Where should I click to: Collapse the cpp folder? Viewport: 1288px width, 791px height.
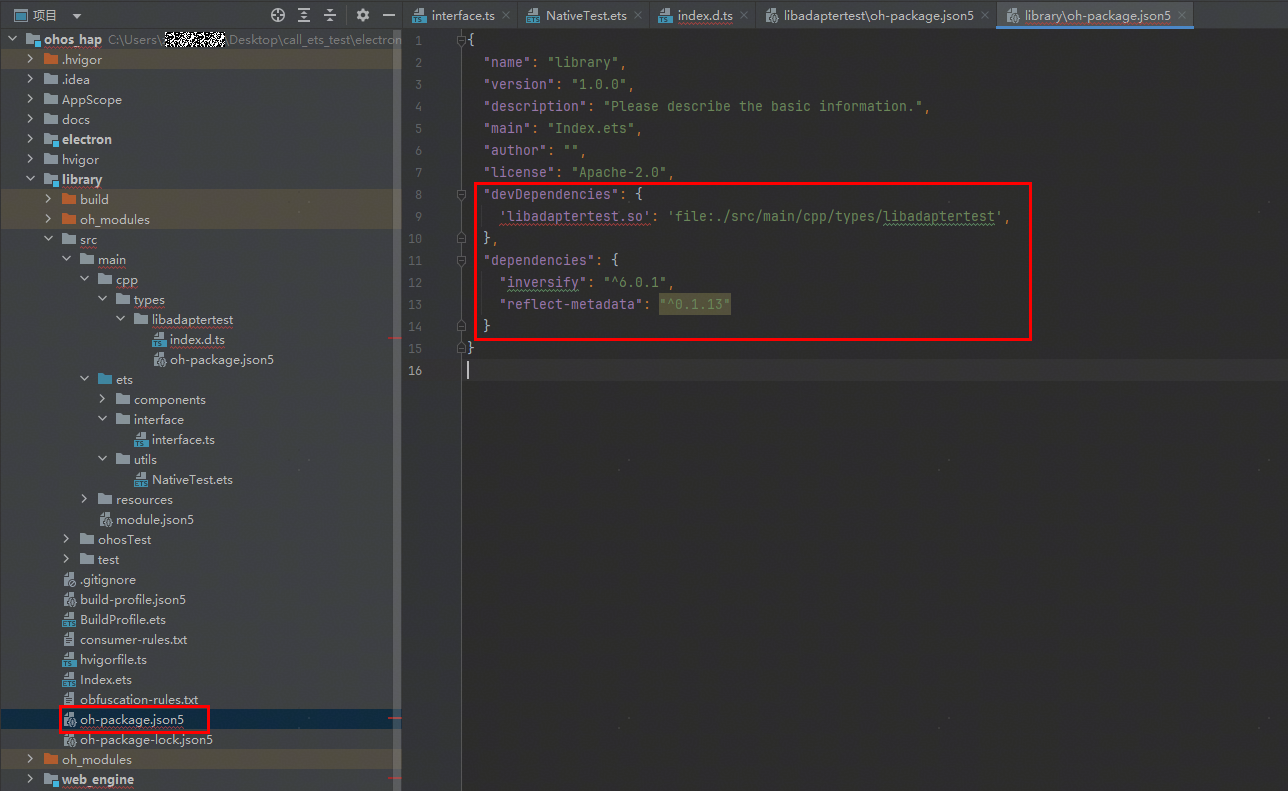[85, 280]
